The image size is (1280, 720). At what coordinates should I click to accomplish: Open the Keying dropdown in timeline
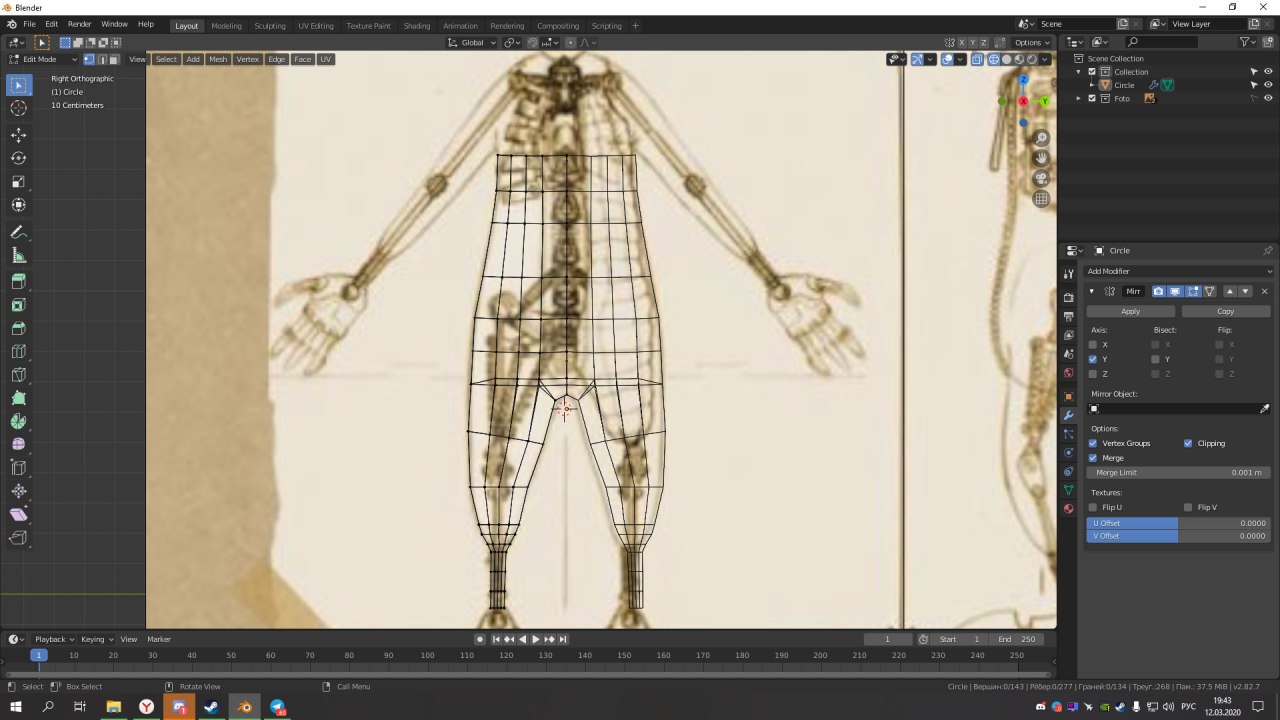96,639
